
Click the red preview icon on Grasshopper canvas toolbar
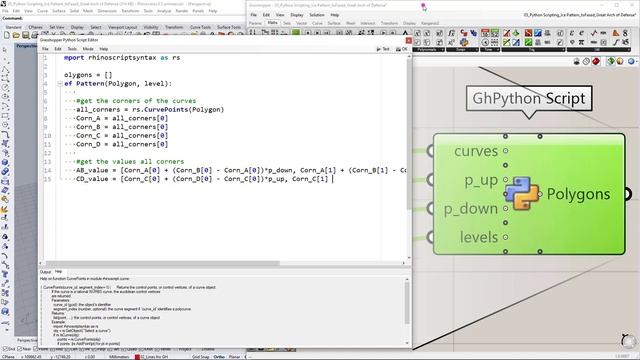596,61
